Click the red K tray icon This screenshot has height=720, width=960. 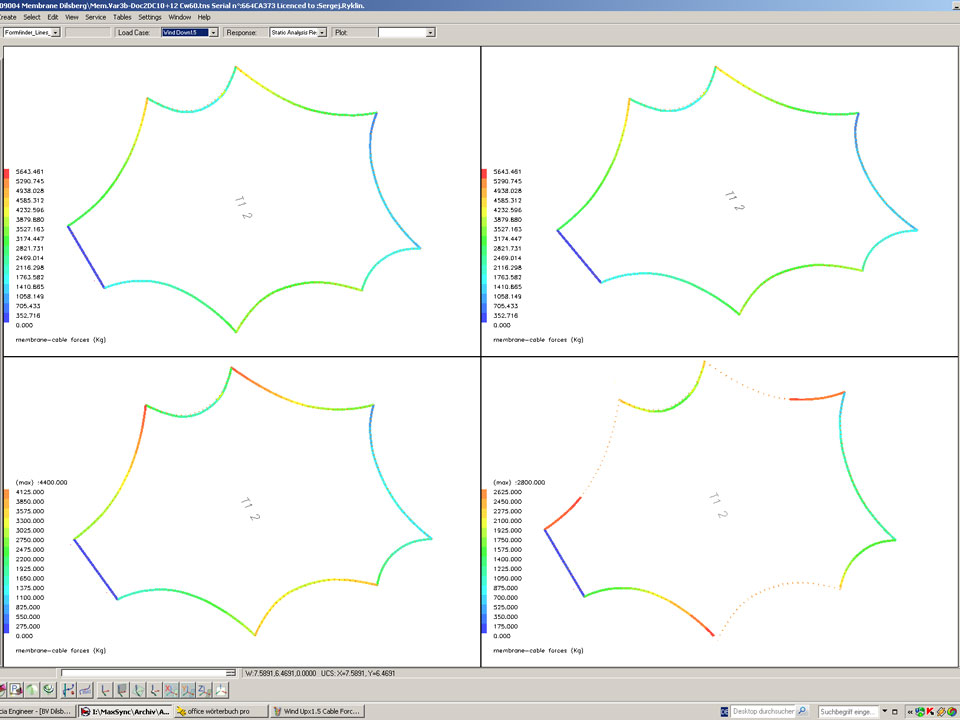coord(929,711)
